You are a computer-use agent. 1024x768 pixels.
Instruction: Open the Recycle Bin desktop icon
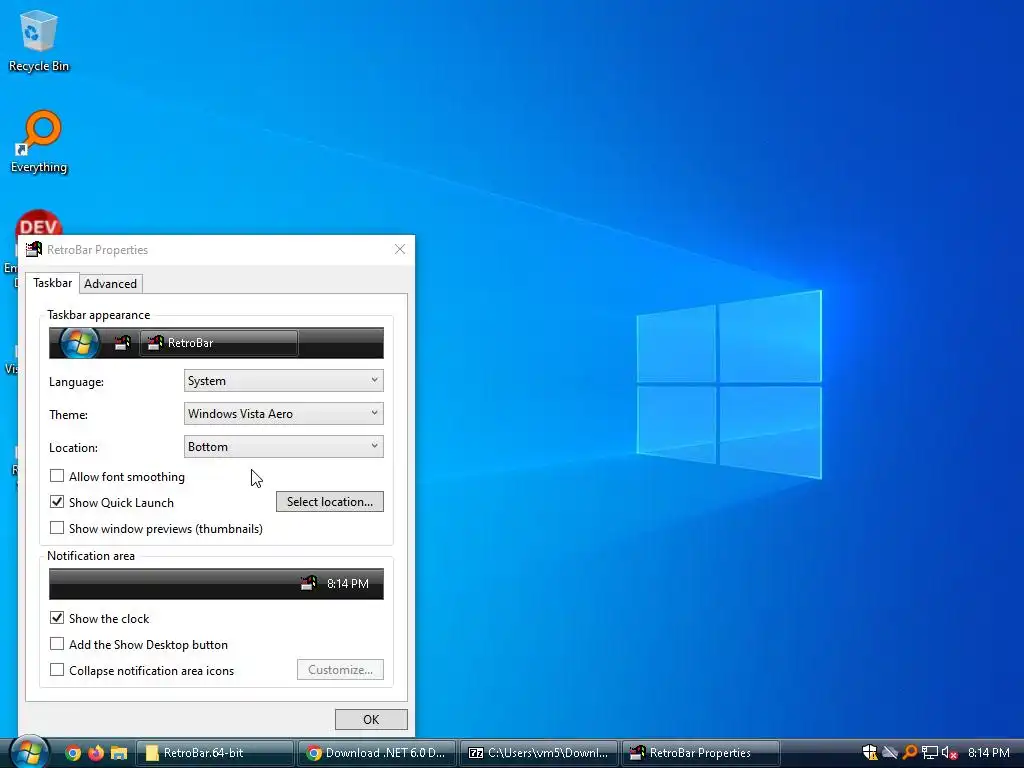click(39, 42)
